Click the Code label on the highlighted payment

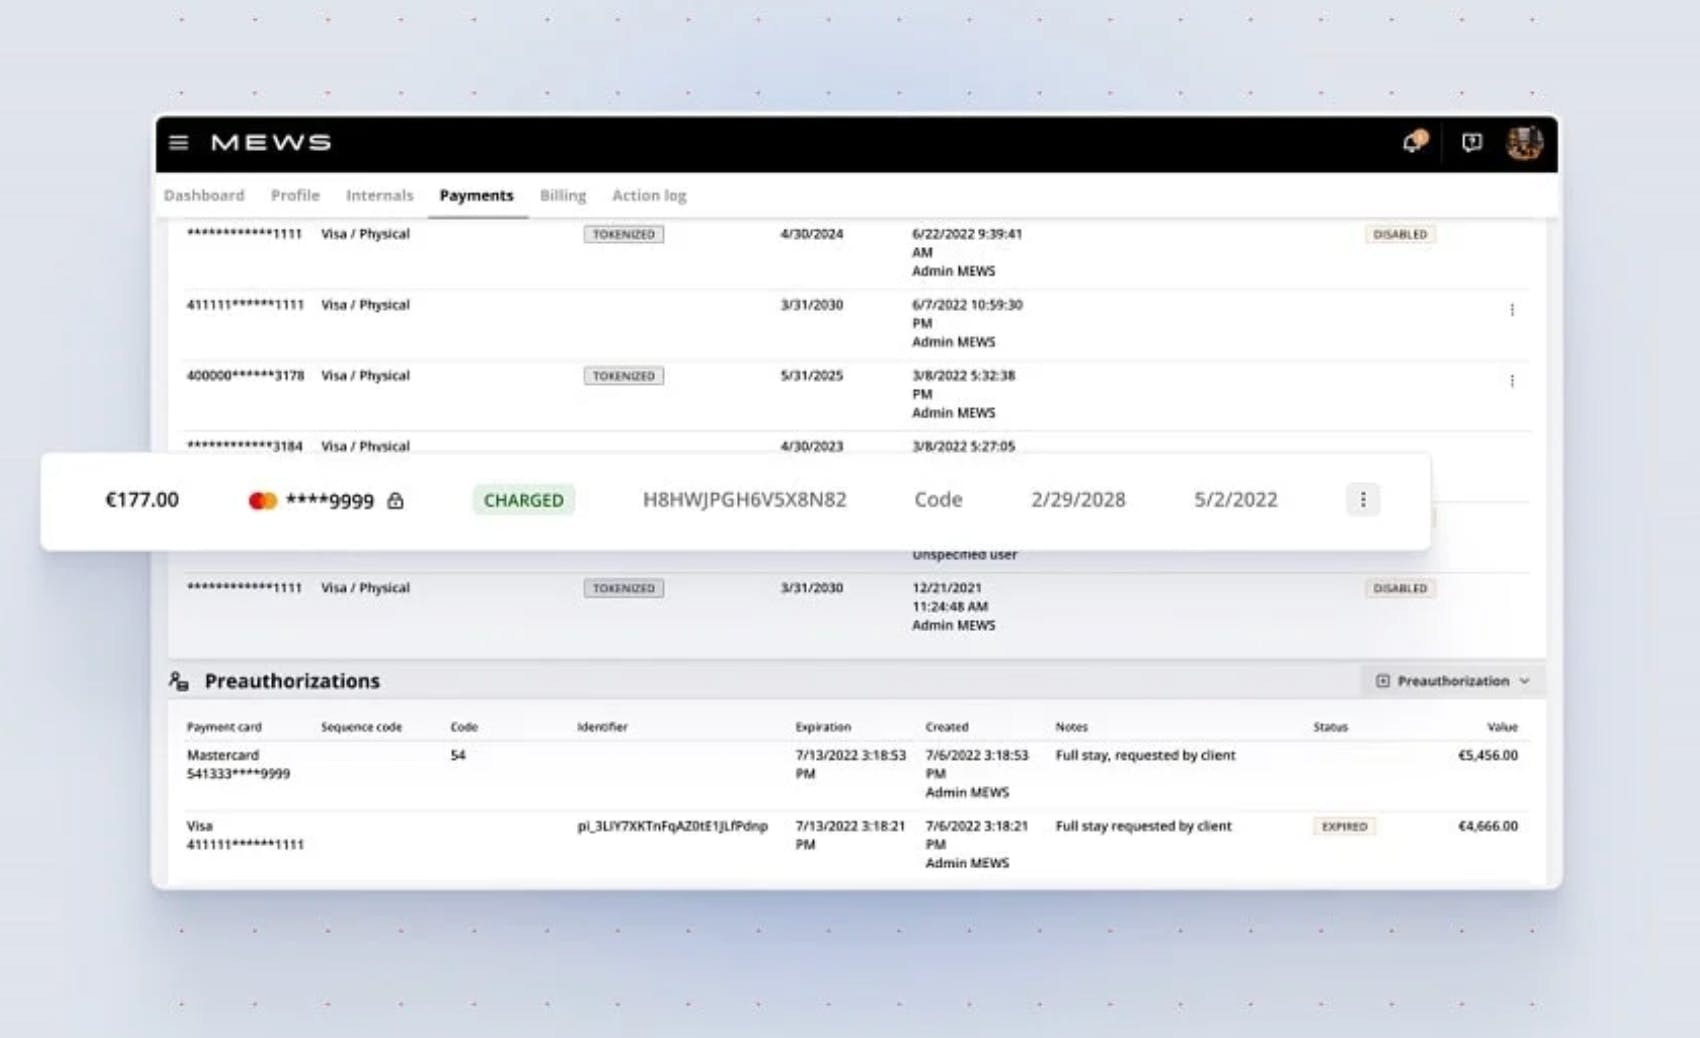937,499
